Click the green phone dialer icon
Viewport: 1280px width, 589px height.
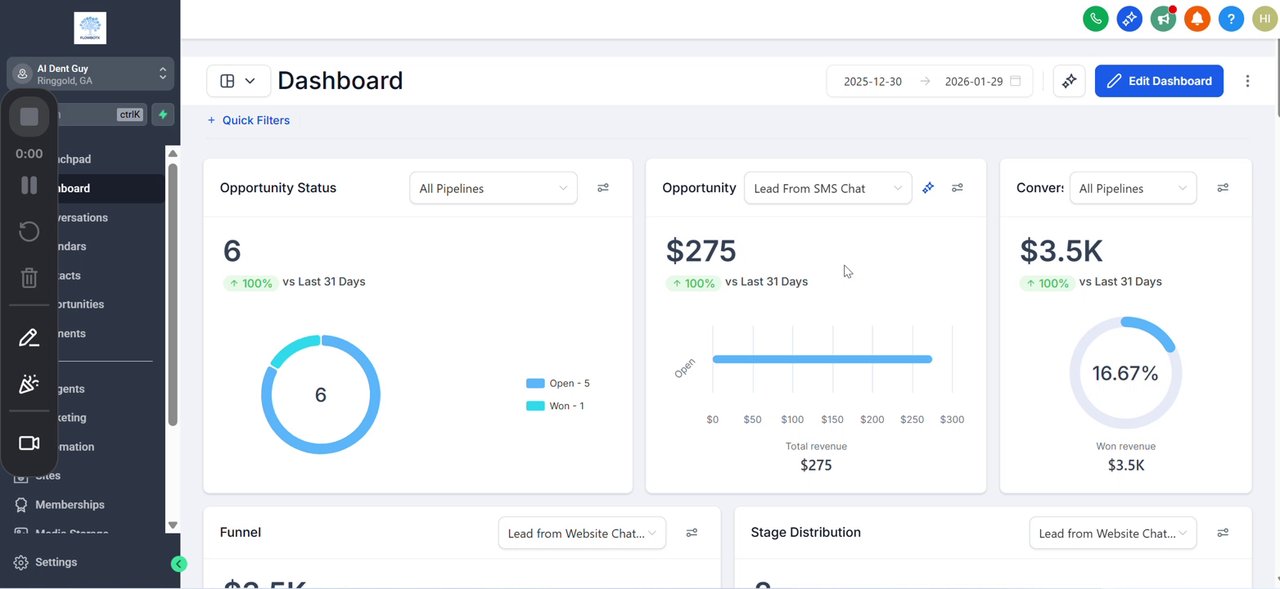pos(1096,18)
